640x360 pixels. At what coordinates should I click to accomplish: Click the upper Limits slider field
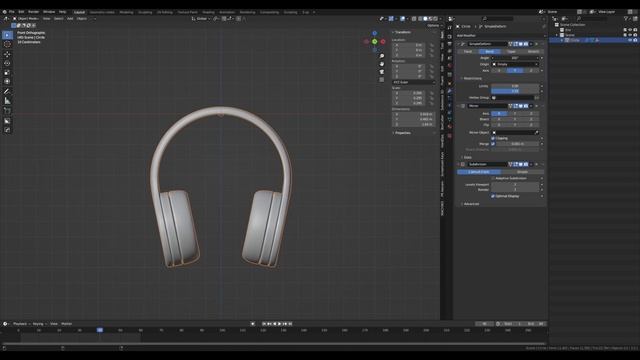[515, 86]
